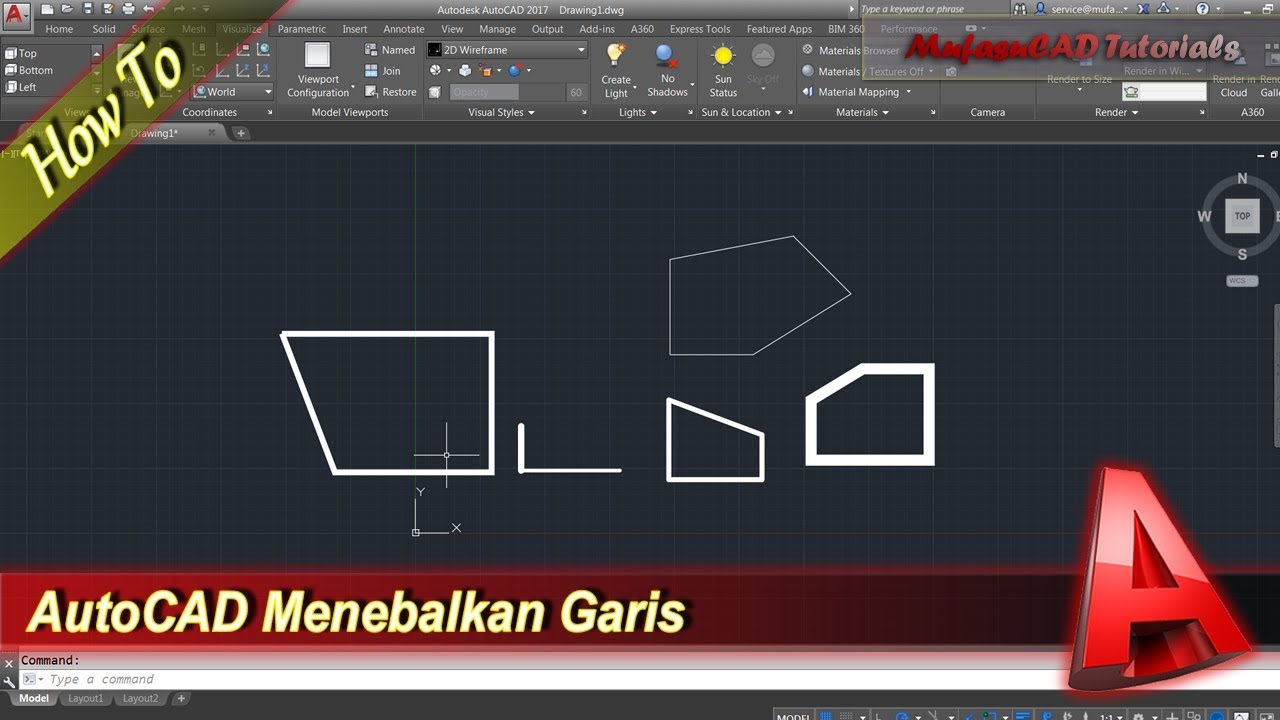1280x720 pixels.
Task: Adjust the Opacity slider
Action: click(x=506, y=92)
